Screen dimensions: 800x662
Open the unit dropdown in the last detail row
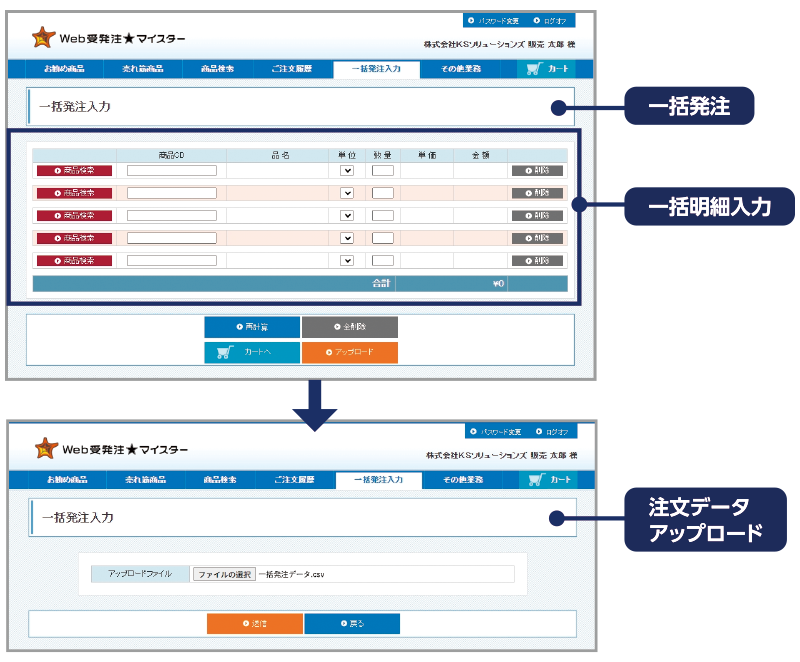click(x=348, y=260)
